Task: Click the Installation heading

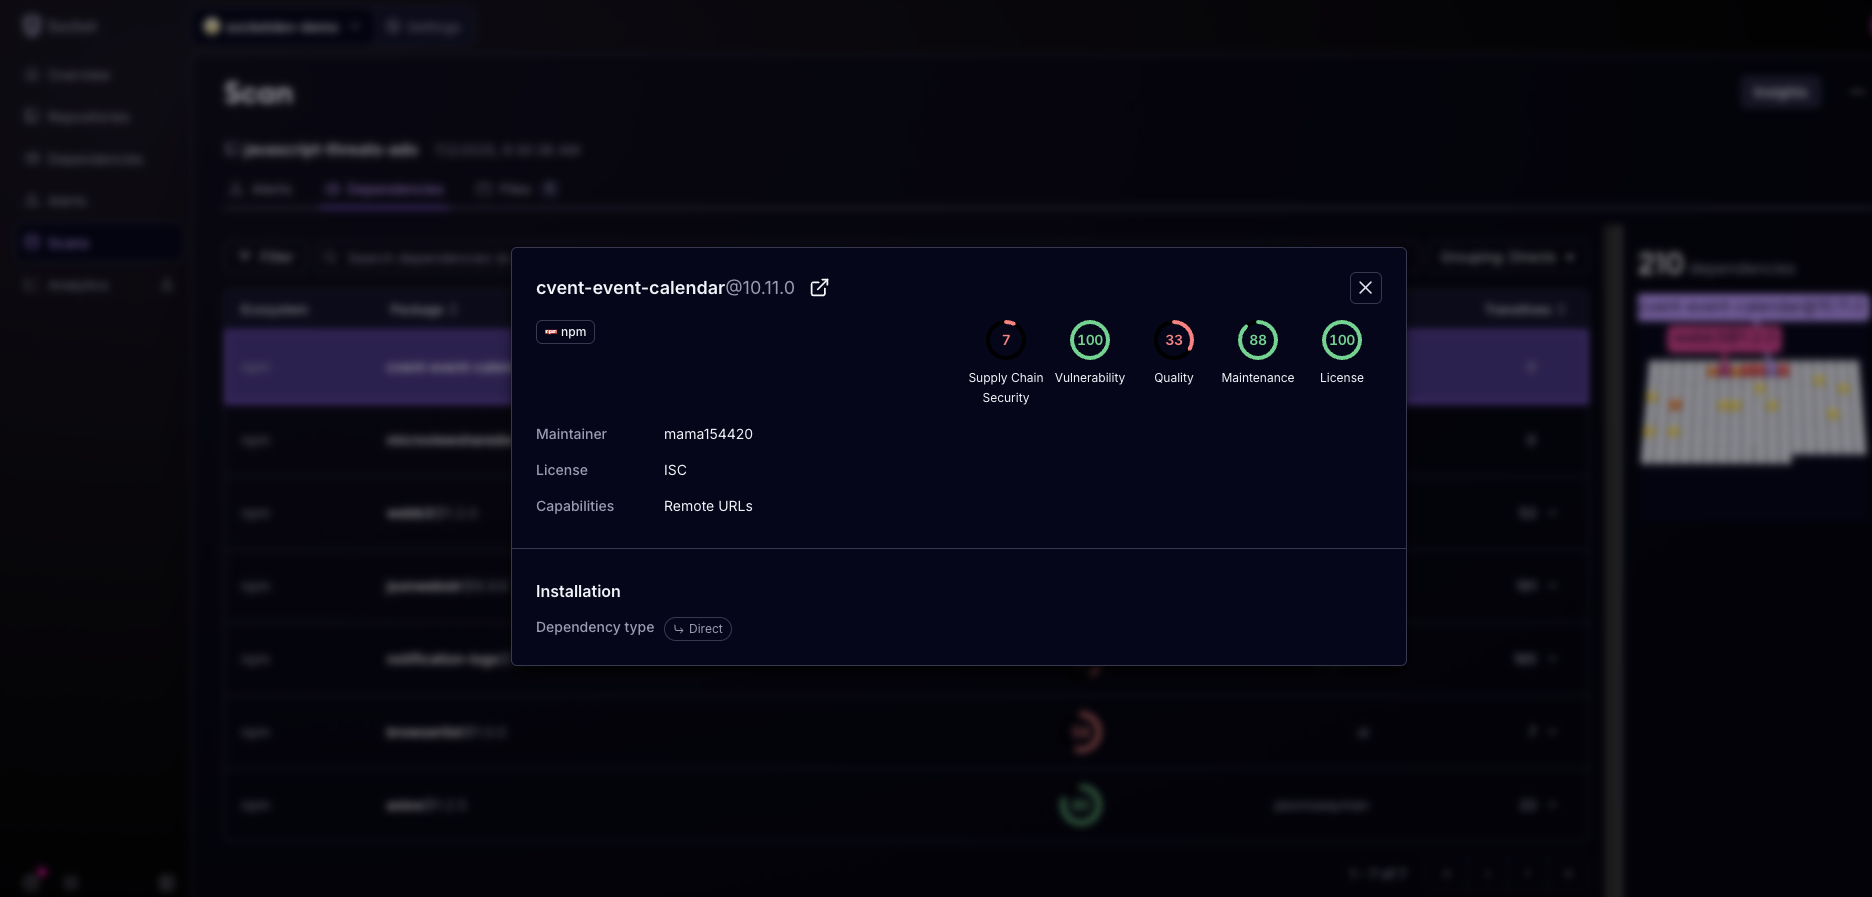Action: click(x=578, y=592)
